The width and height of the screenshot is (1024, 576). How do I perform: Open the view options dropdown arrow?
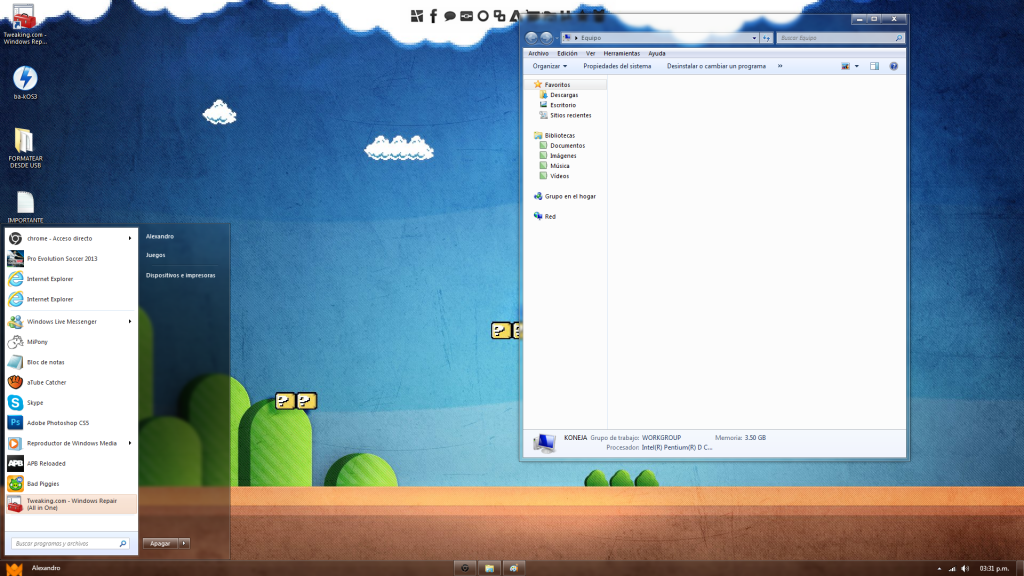(x=856, y=66)
